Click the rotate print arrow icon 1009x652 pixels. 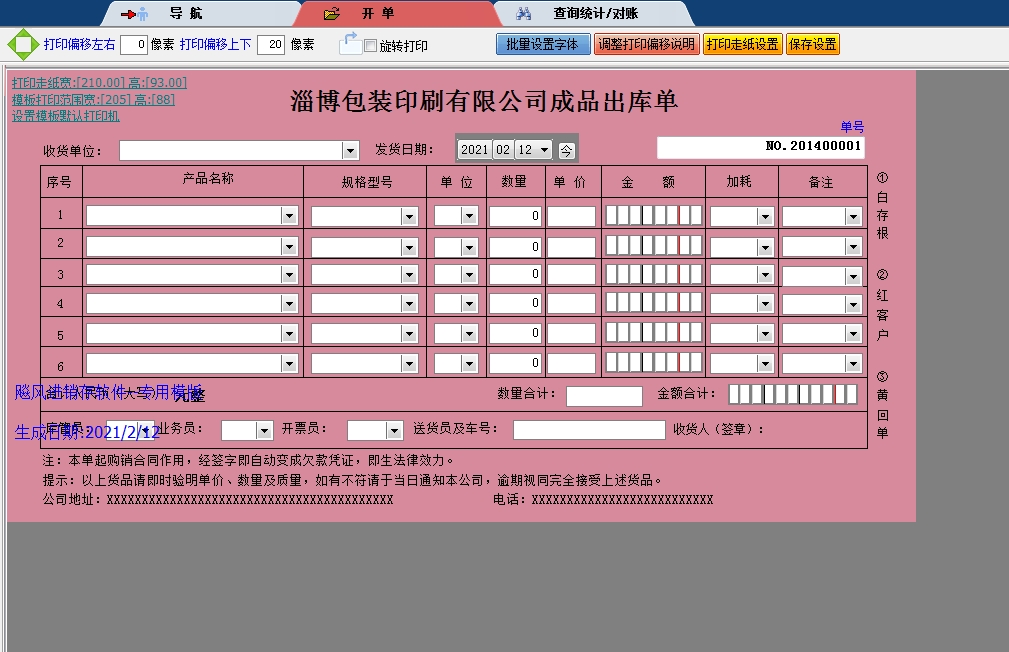[x=350, y=43]
